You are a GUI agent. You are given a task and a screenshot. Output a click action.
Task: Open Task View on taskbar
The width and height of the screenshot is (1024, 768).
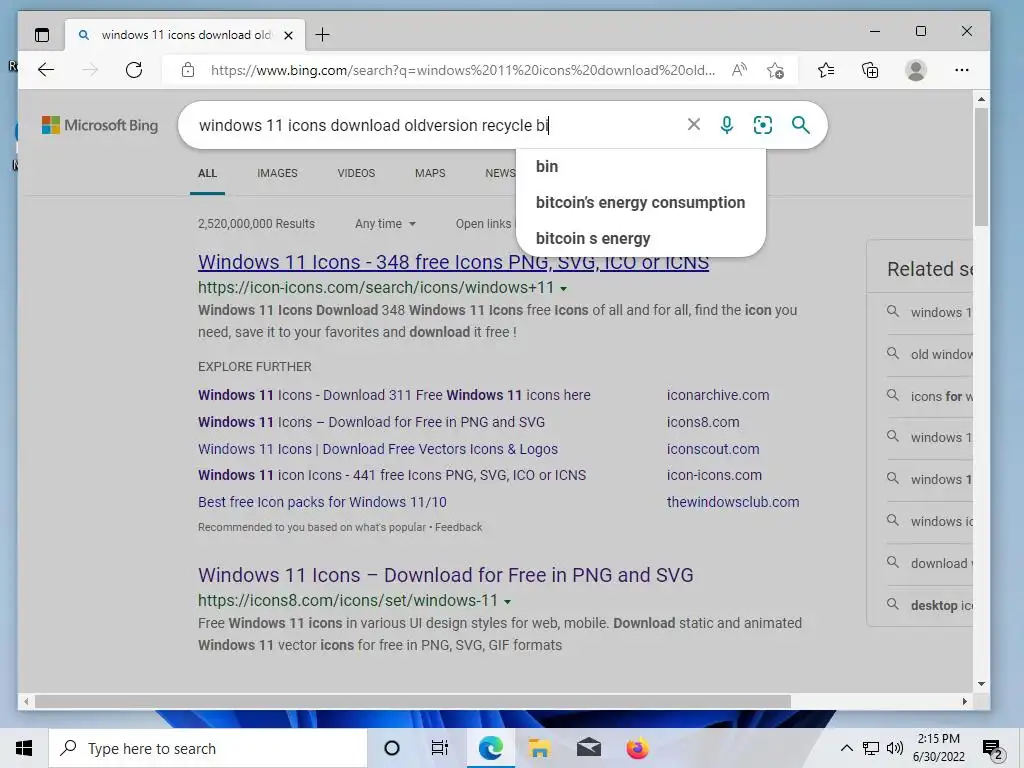440,748
